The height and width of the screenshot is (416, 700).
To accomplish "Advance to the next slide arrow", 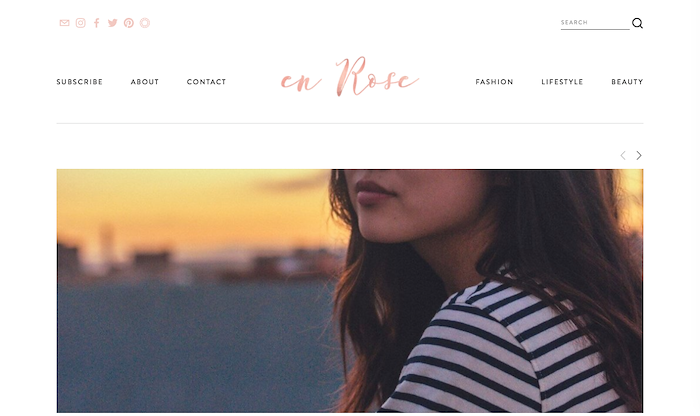I will coord(639,155).
